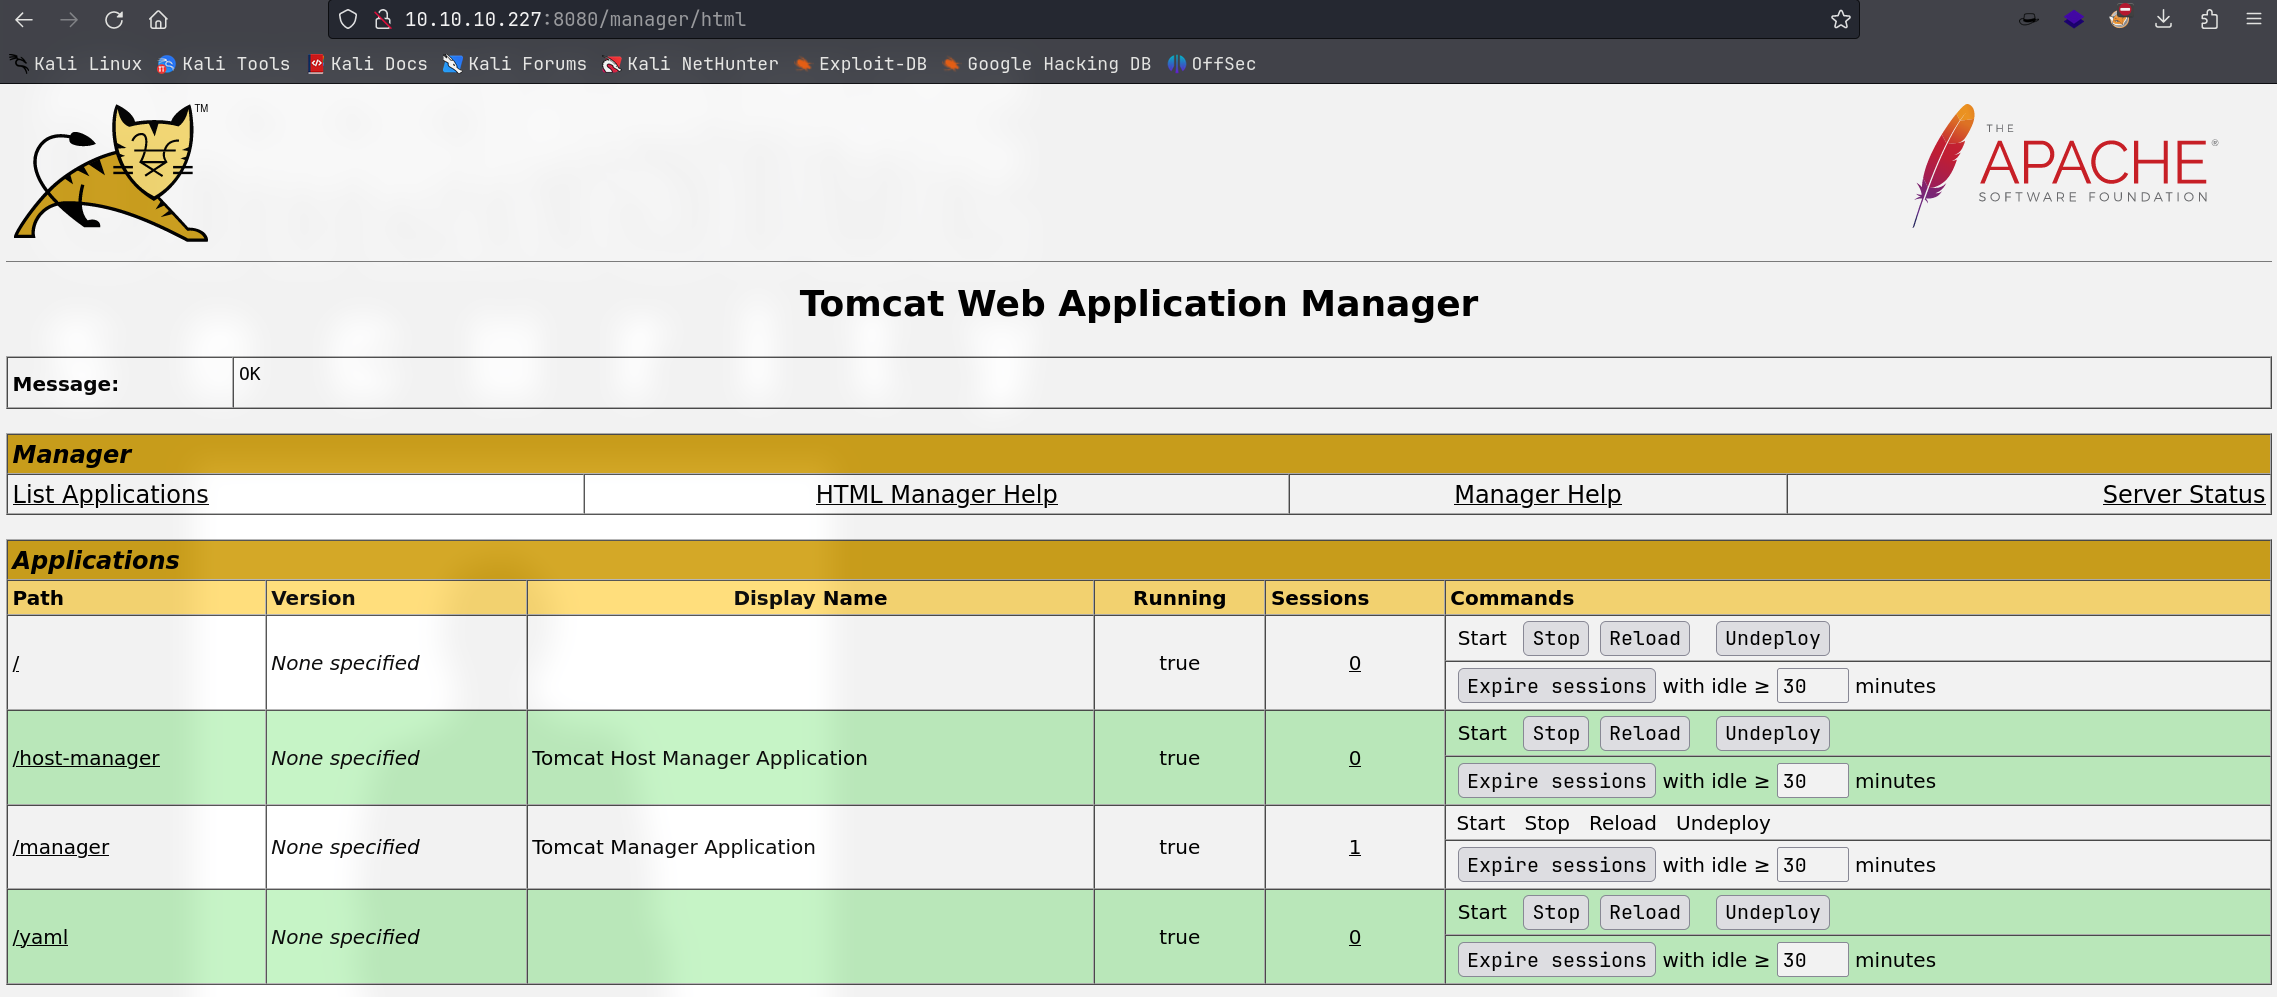This screenshot has height=997, width=2277.
Task: Reload the /yaml application
Action: 1644,912
